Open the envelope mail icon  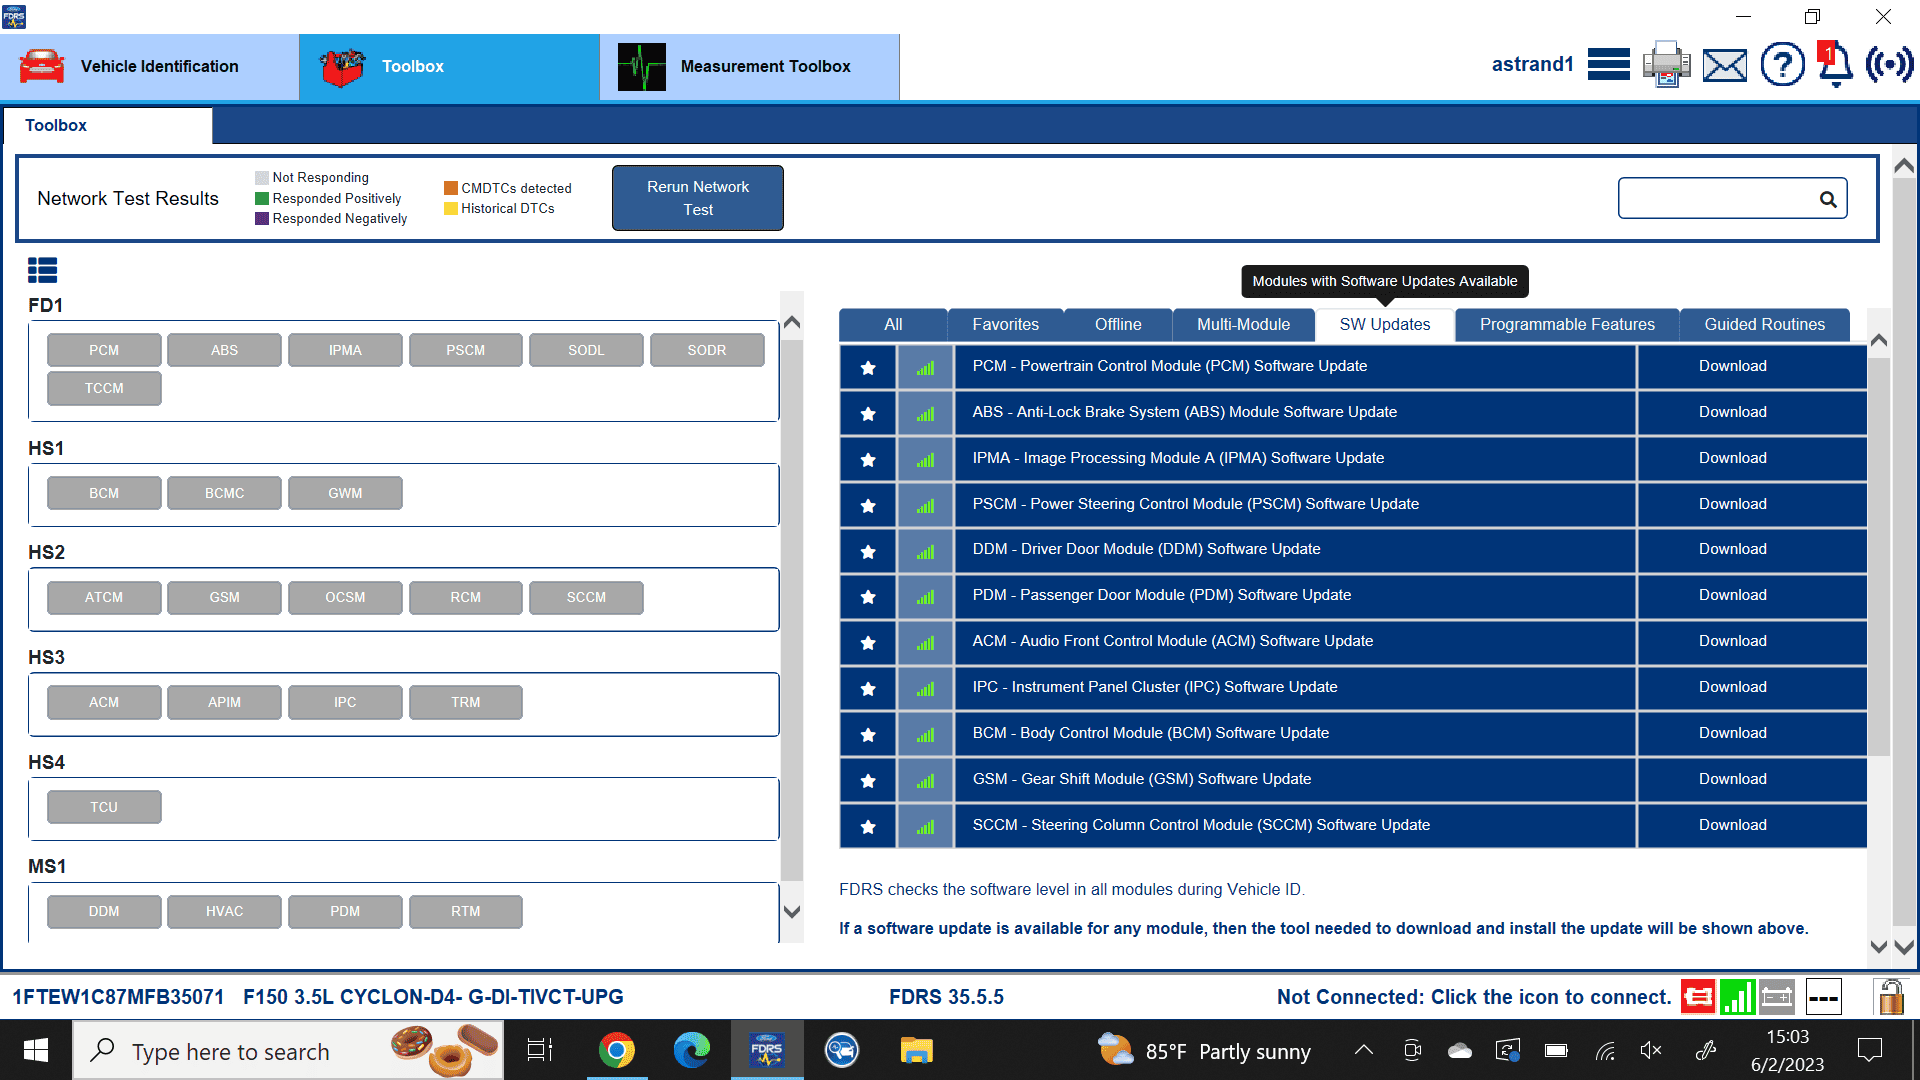pyautogui.click(x=1725, y=66)
